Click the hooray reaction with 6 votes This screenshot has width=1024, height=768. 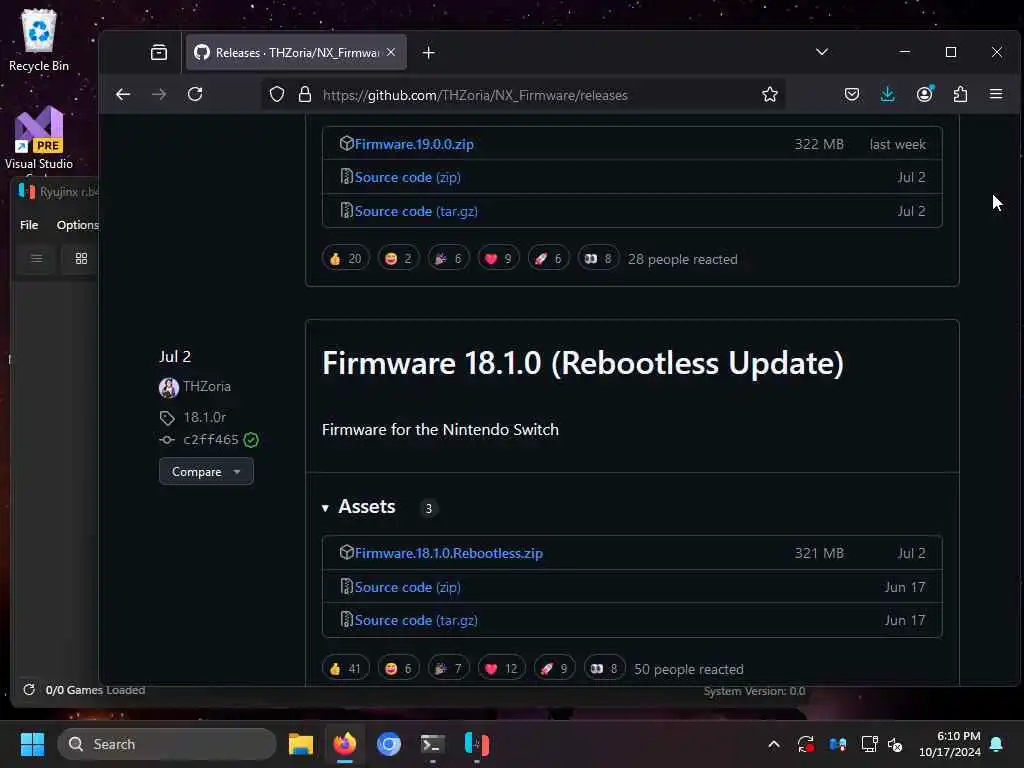pos(449,259)
